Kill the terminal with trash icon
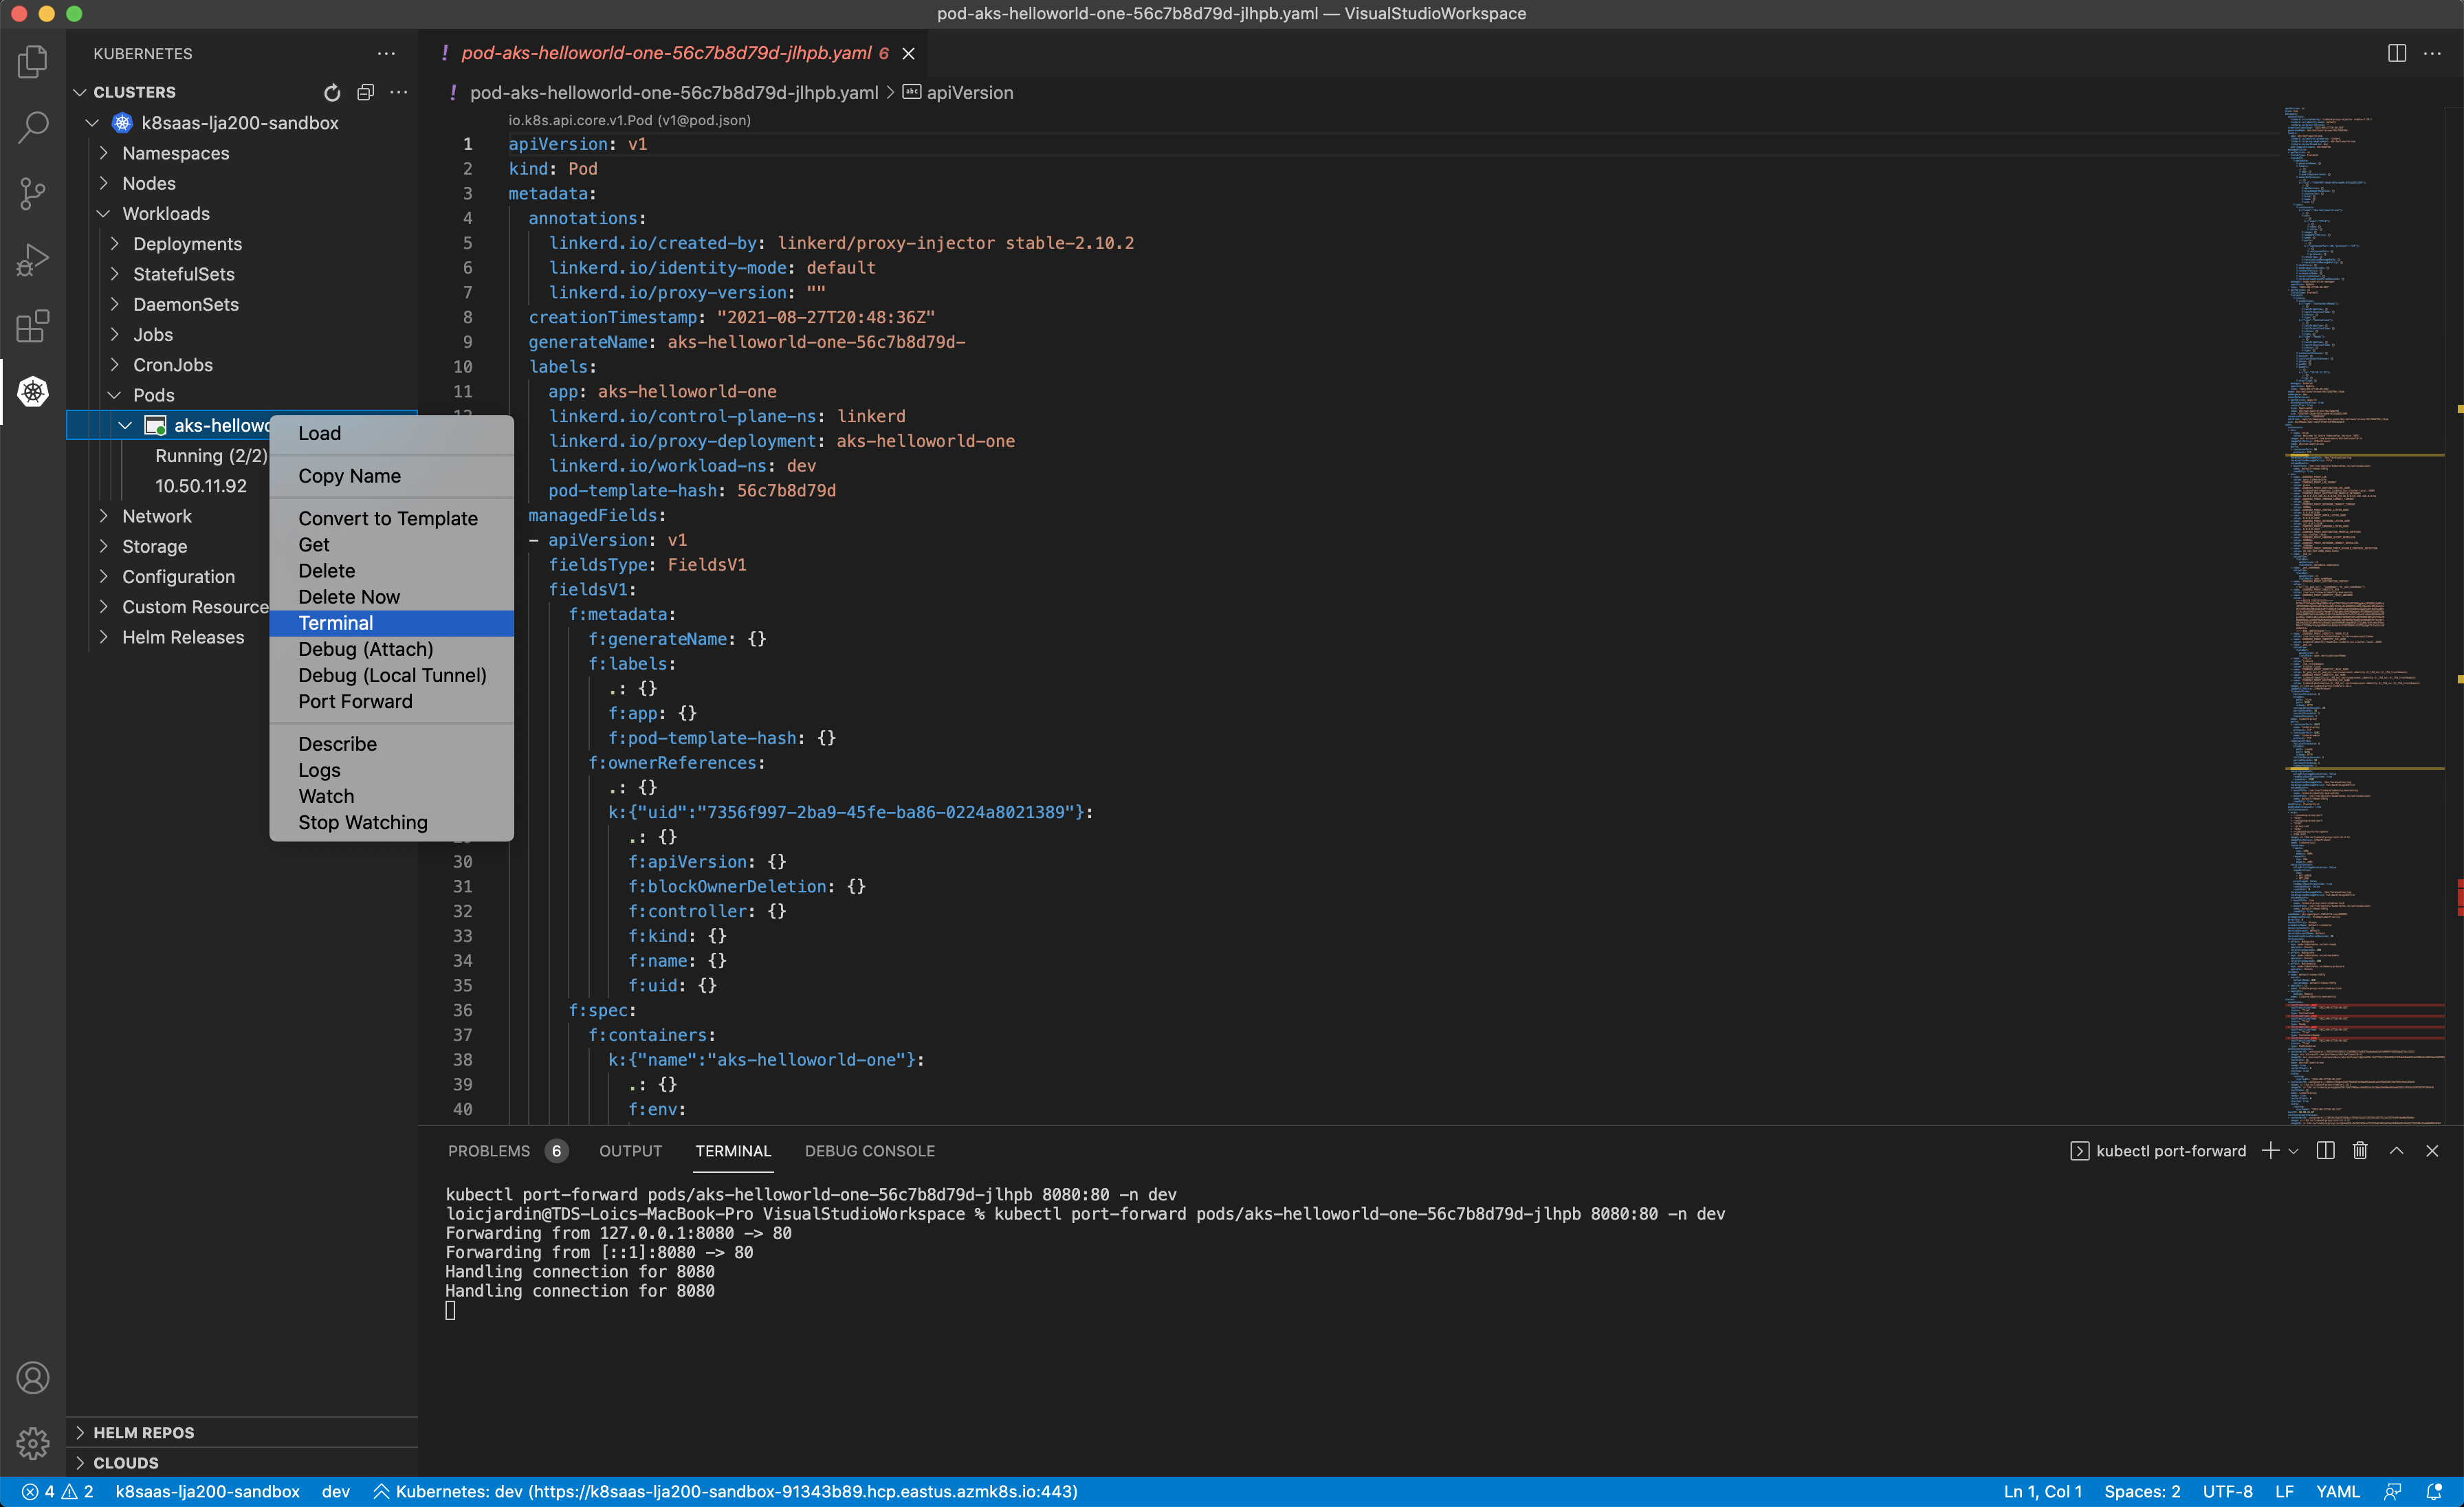Screen dimensions: 2464x1507 pyautogui.click(x=2360, y=1151)
